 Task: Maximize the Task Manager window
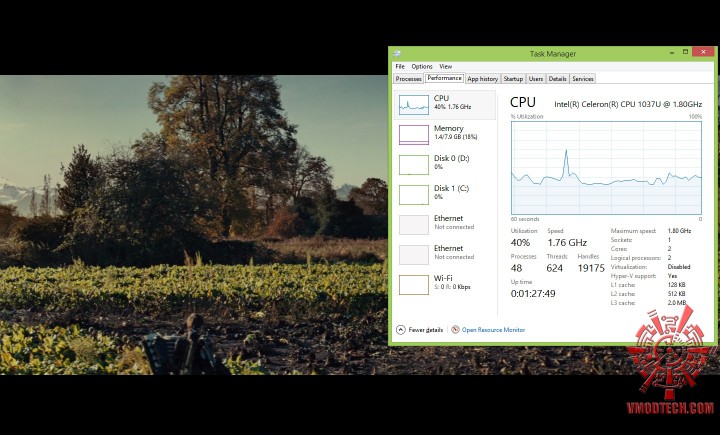coord(685,52)
